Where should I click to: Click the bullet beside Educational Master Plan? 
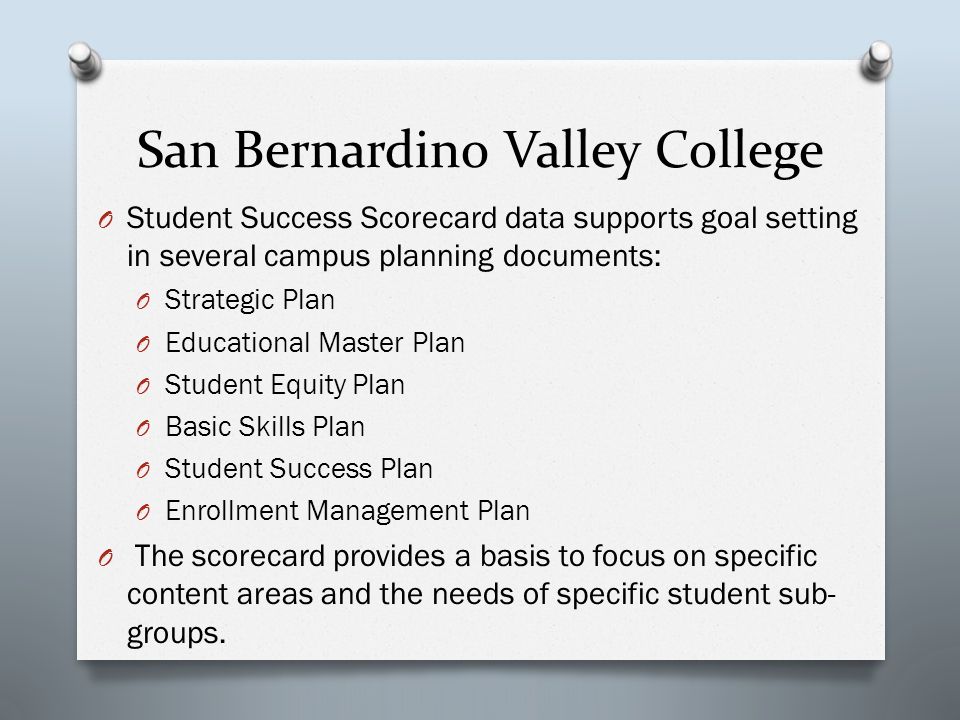click(x=143, y=345)
